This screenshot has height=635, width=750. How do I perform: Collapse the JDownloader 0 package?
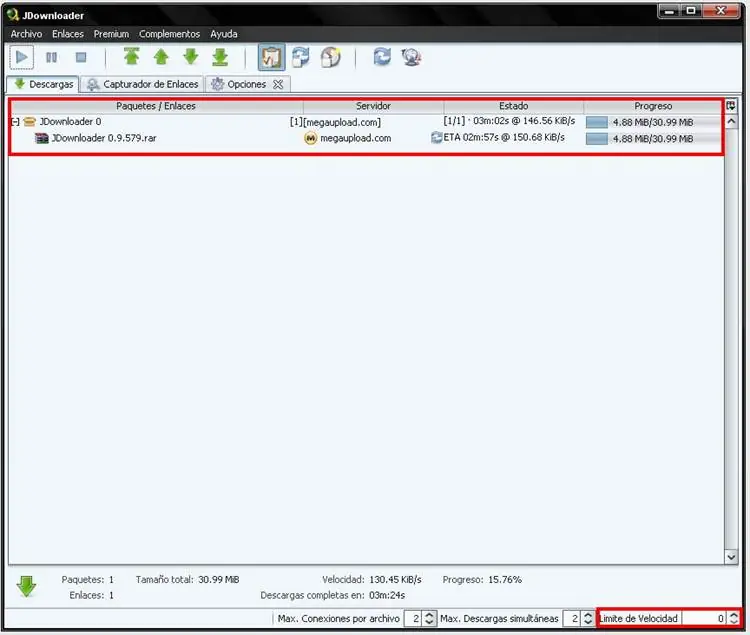click(x=15, y=122)
